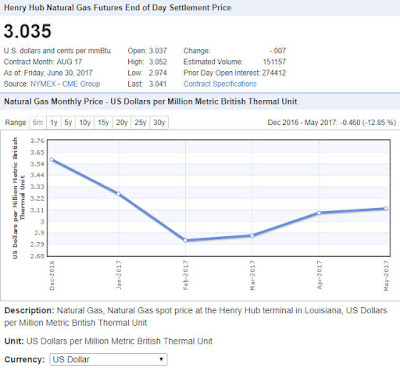
Task: Click the Dec-2016 x-axis label
Action: pyautogui.click(x=52, y=276)
